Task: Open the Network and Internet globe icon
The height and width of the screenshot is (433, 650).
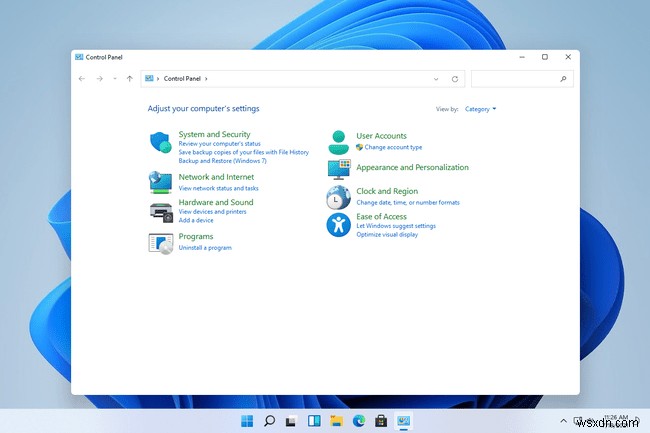Action: (x=160, y=182)
